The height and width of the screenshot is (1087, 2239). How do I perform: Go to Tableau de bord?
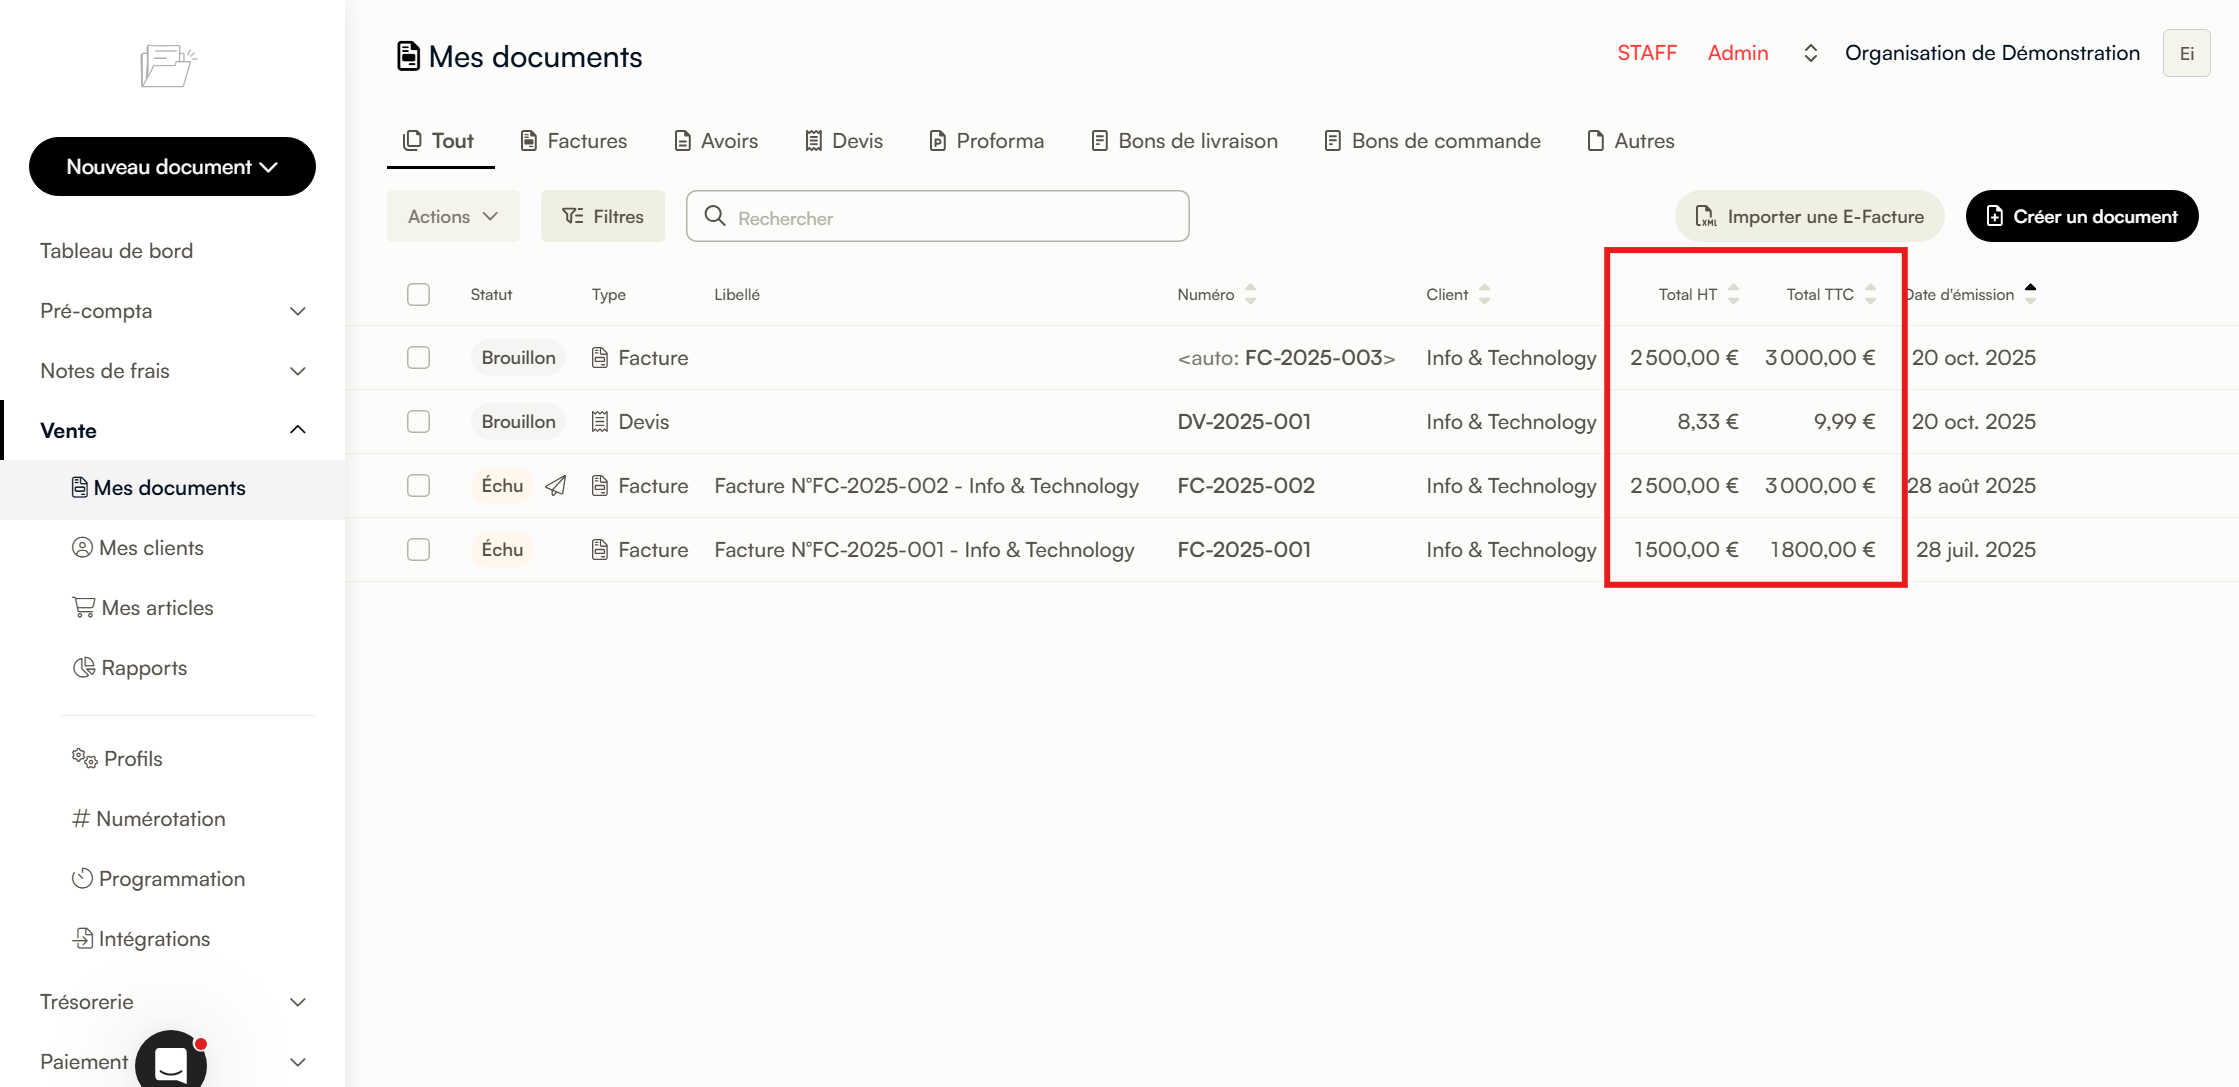[117, 251]
